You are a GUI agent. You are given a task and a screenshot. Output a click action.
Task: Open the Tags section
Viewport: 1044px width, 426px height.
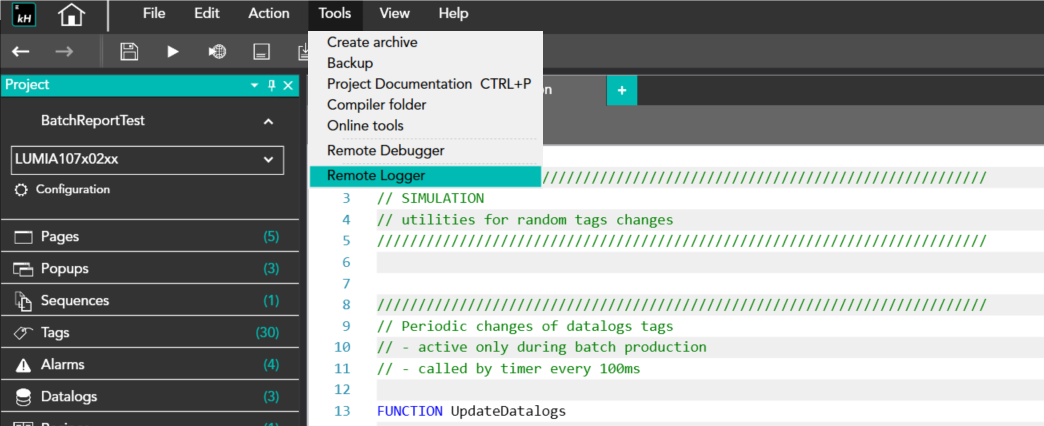click(55, 332)
